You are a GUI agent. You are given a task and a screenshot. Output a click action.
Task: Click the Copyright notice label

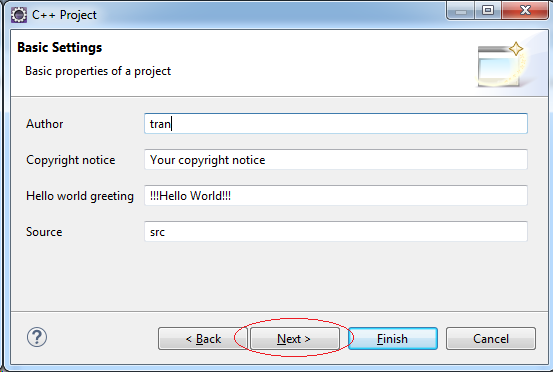(71, 160)
